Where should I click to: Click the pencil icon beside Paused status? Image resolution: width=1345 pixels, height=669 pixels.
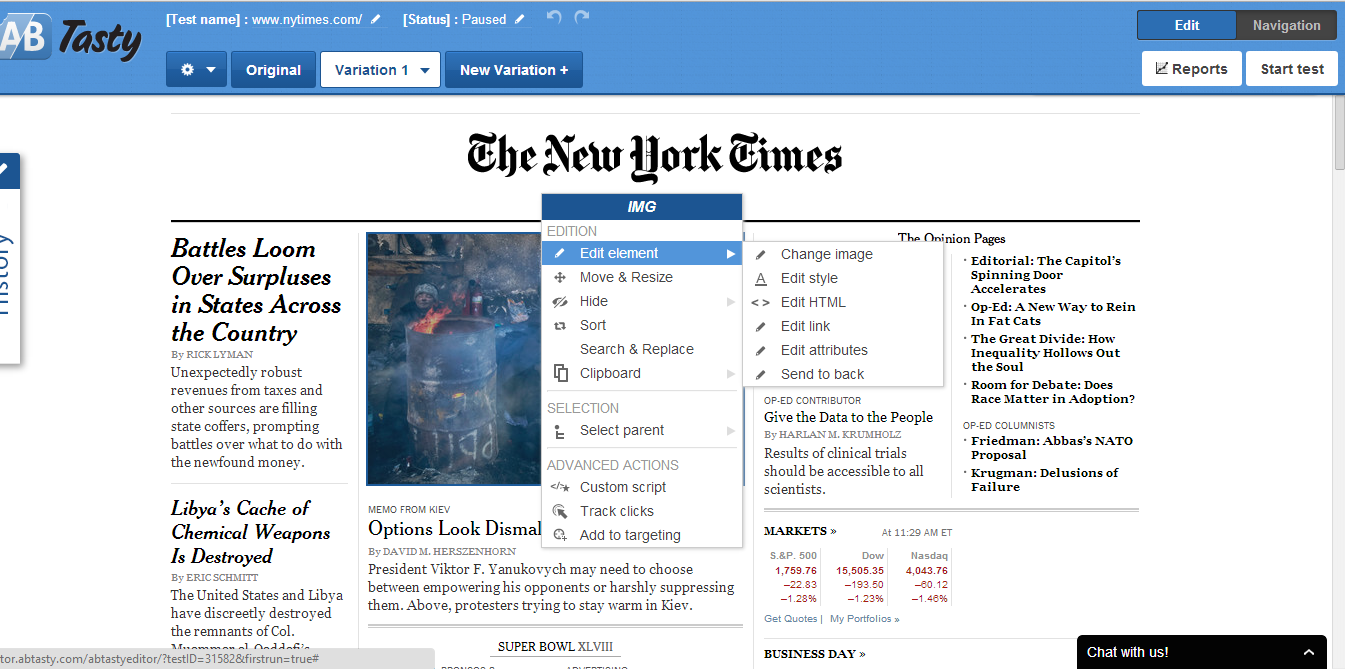pos(519,19)
